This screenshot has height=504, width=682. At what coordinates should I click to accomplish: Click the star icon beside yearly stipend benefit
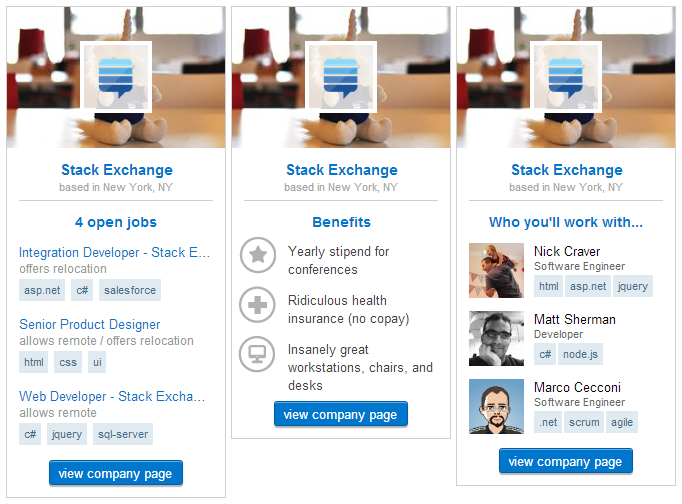[258, 255]
